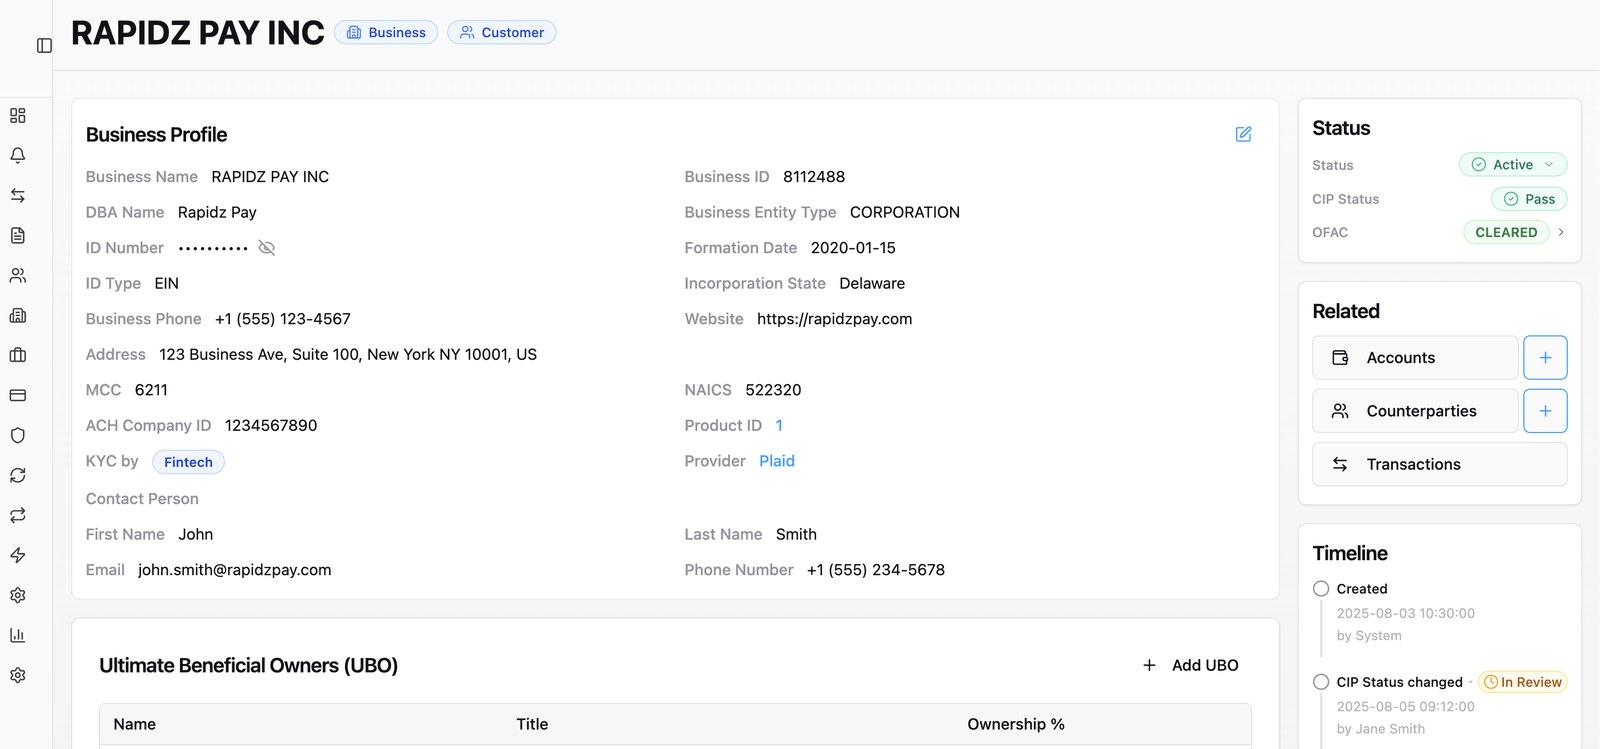Click the In Review badge in timeline

click(x=1522, y=682)
